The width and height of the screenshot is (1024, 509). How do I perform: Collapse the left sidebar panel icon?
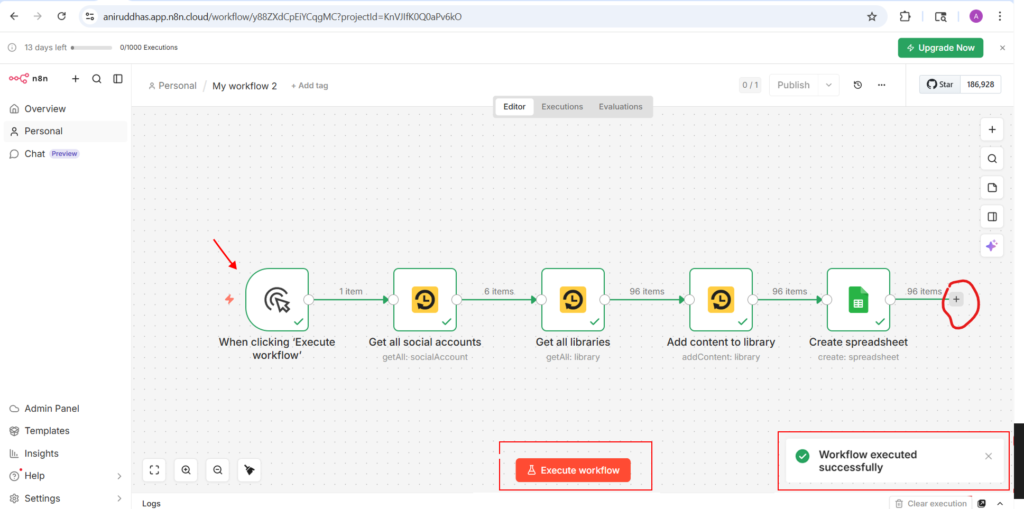(x=118, y=78)
